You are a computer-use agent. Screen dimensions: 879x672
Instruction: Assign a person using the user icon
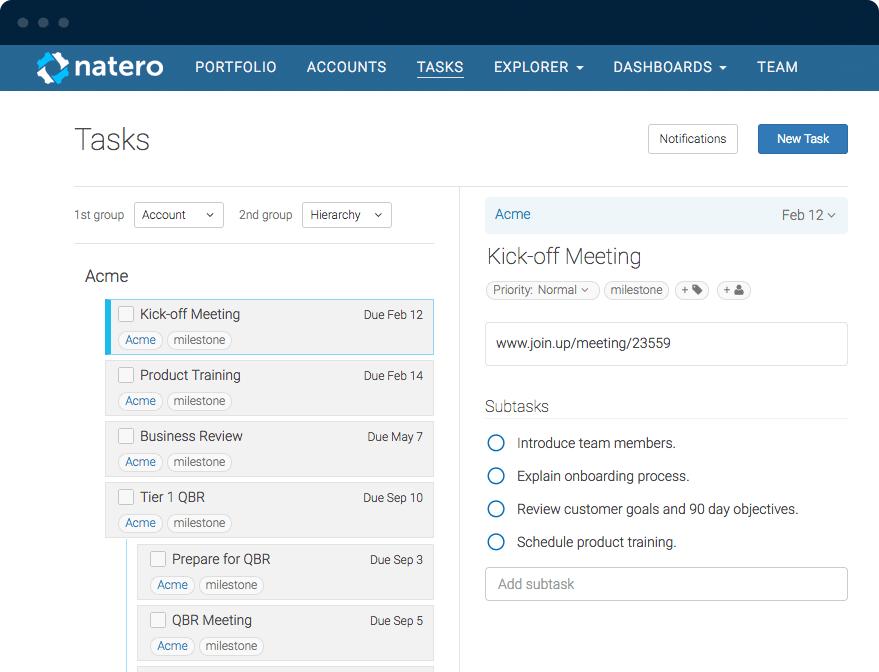(733, 290)
